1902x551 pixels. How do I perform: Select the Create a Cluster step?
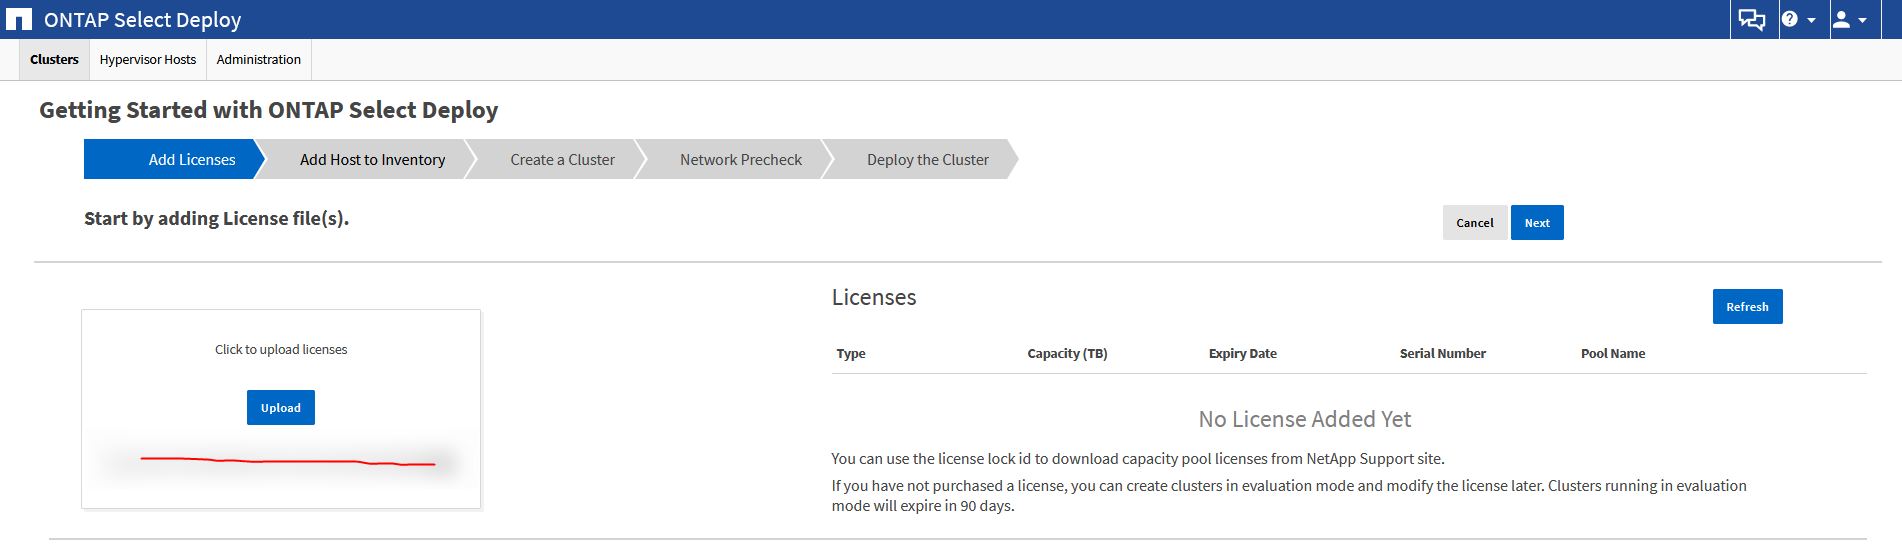(562, 160)
